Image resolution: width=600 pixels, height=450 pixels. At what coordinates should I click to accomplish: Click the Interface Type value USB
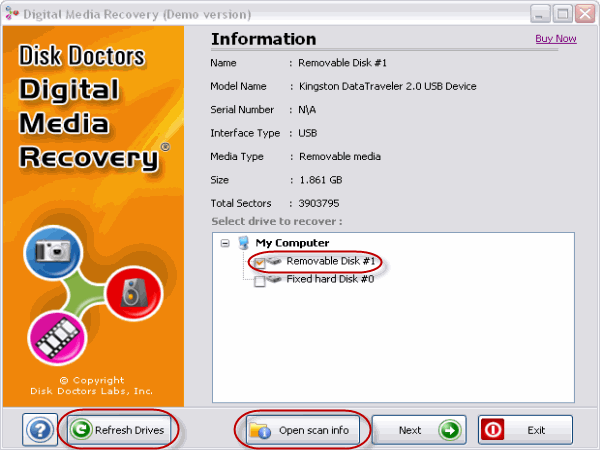click(308, 133)
